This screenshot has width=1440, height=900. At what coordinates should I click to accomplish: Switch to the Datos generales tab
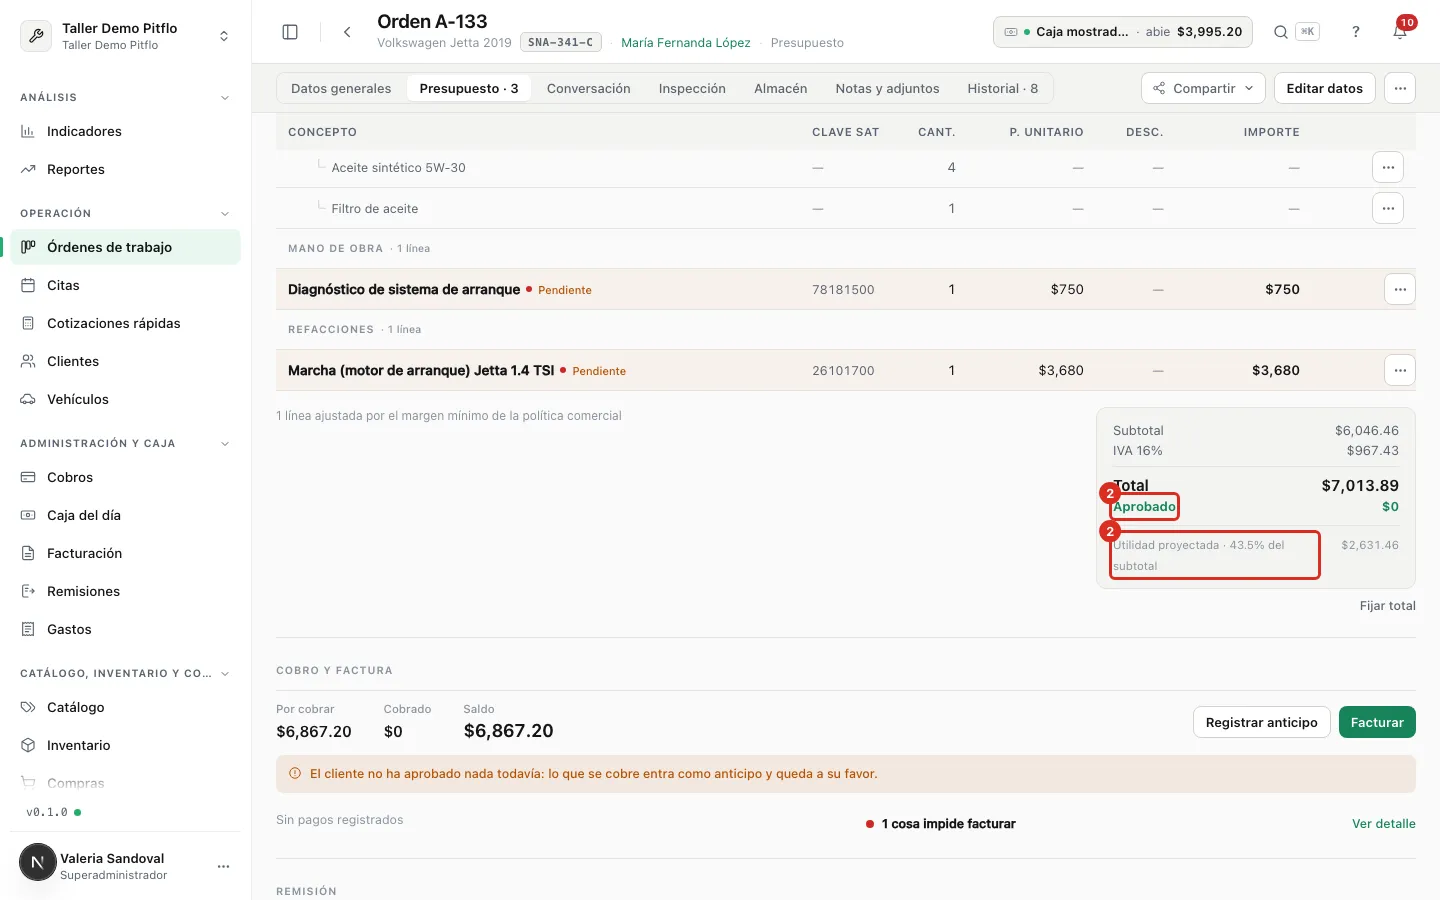(x=341, y=88)
